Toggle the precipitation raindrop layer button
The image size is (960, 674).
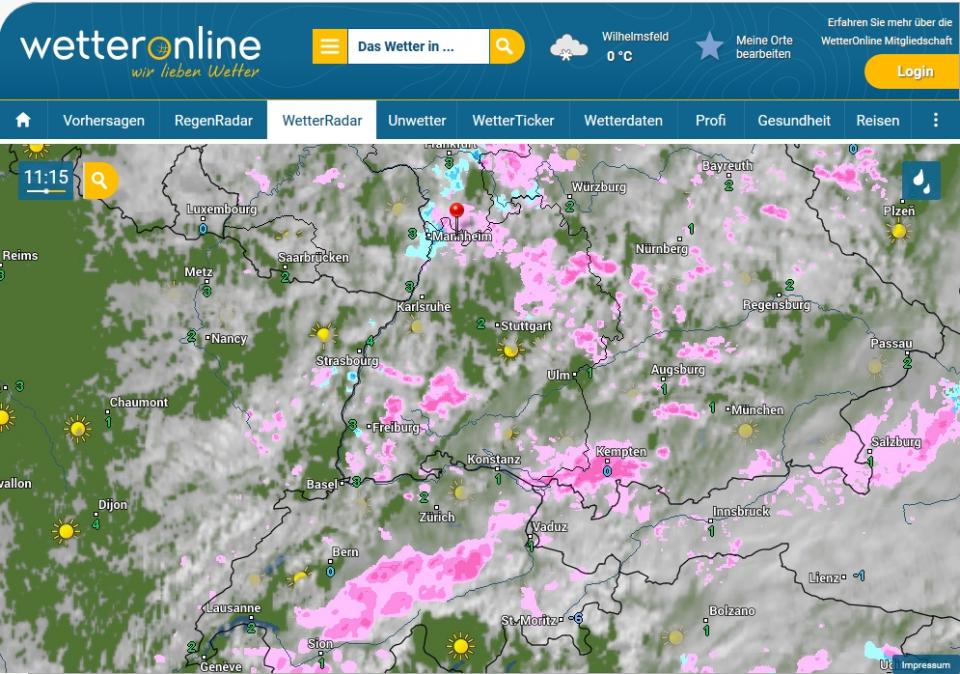tap(921, 181)
